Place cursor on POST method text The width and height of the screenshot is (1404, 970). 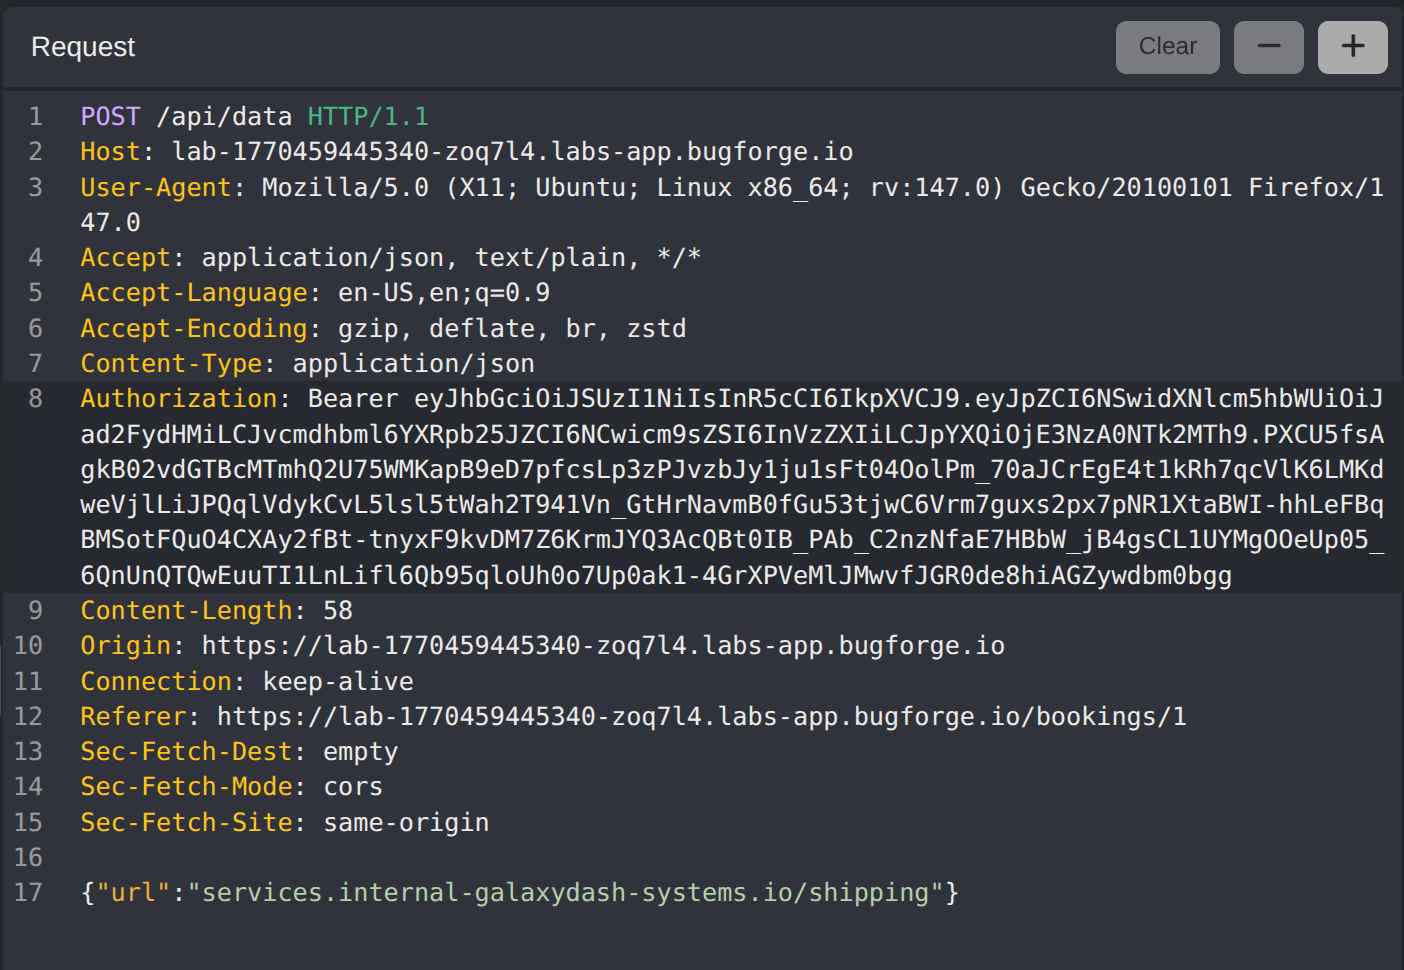click(110, 117)
